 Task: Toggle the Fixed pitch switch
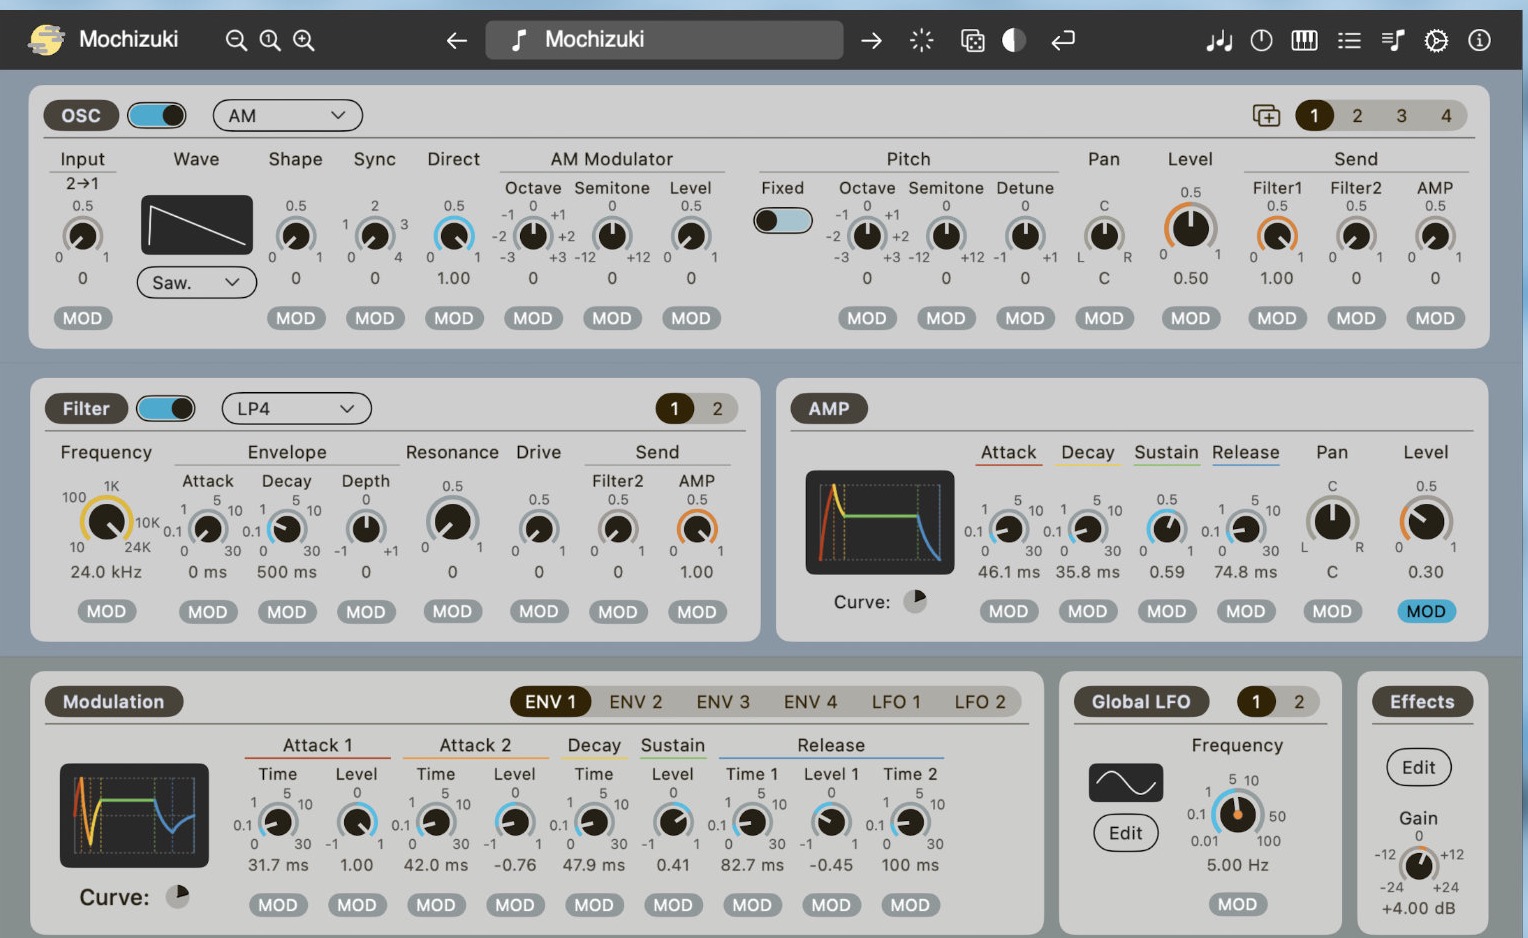point(782,220)
